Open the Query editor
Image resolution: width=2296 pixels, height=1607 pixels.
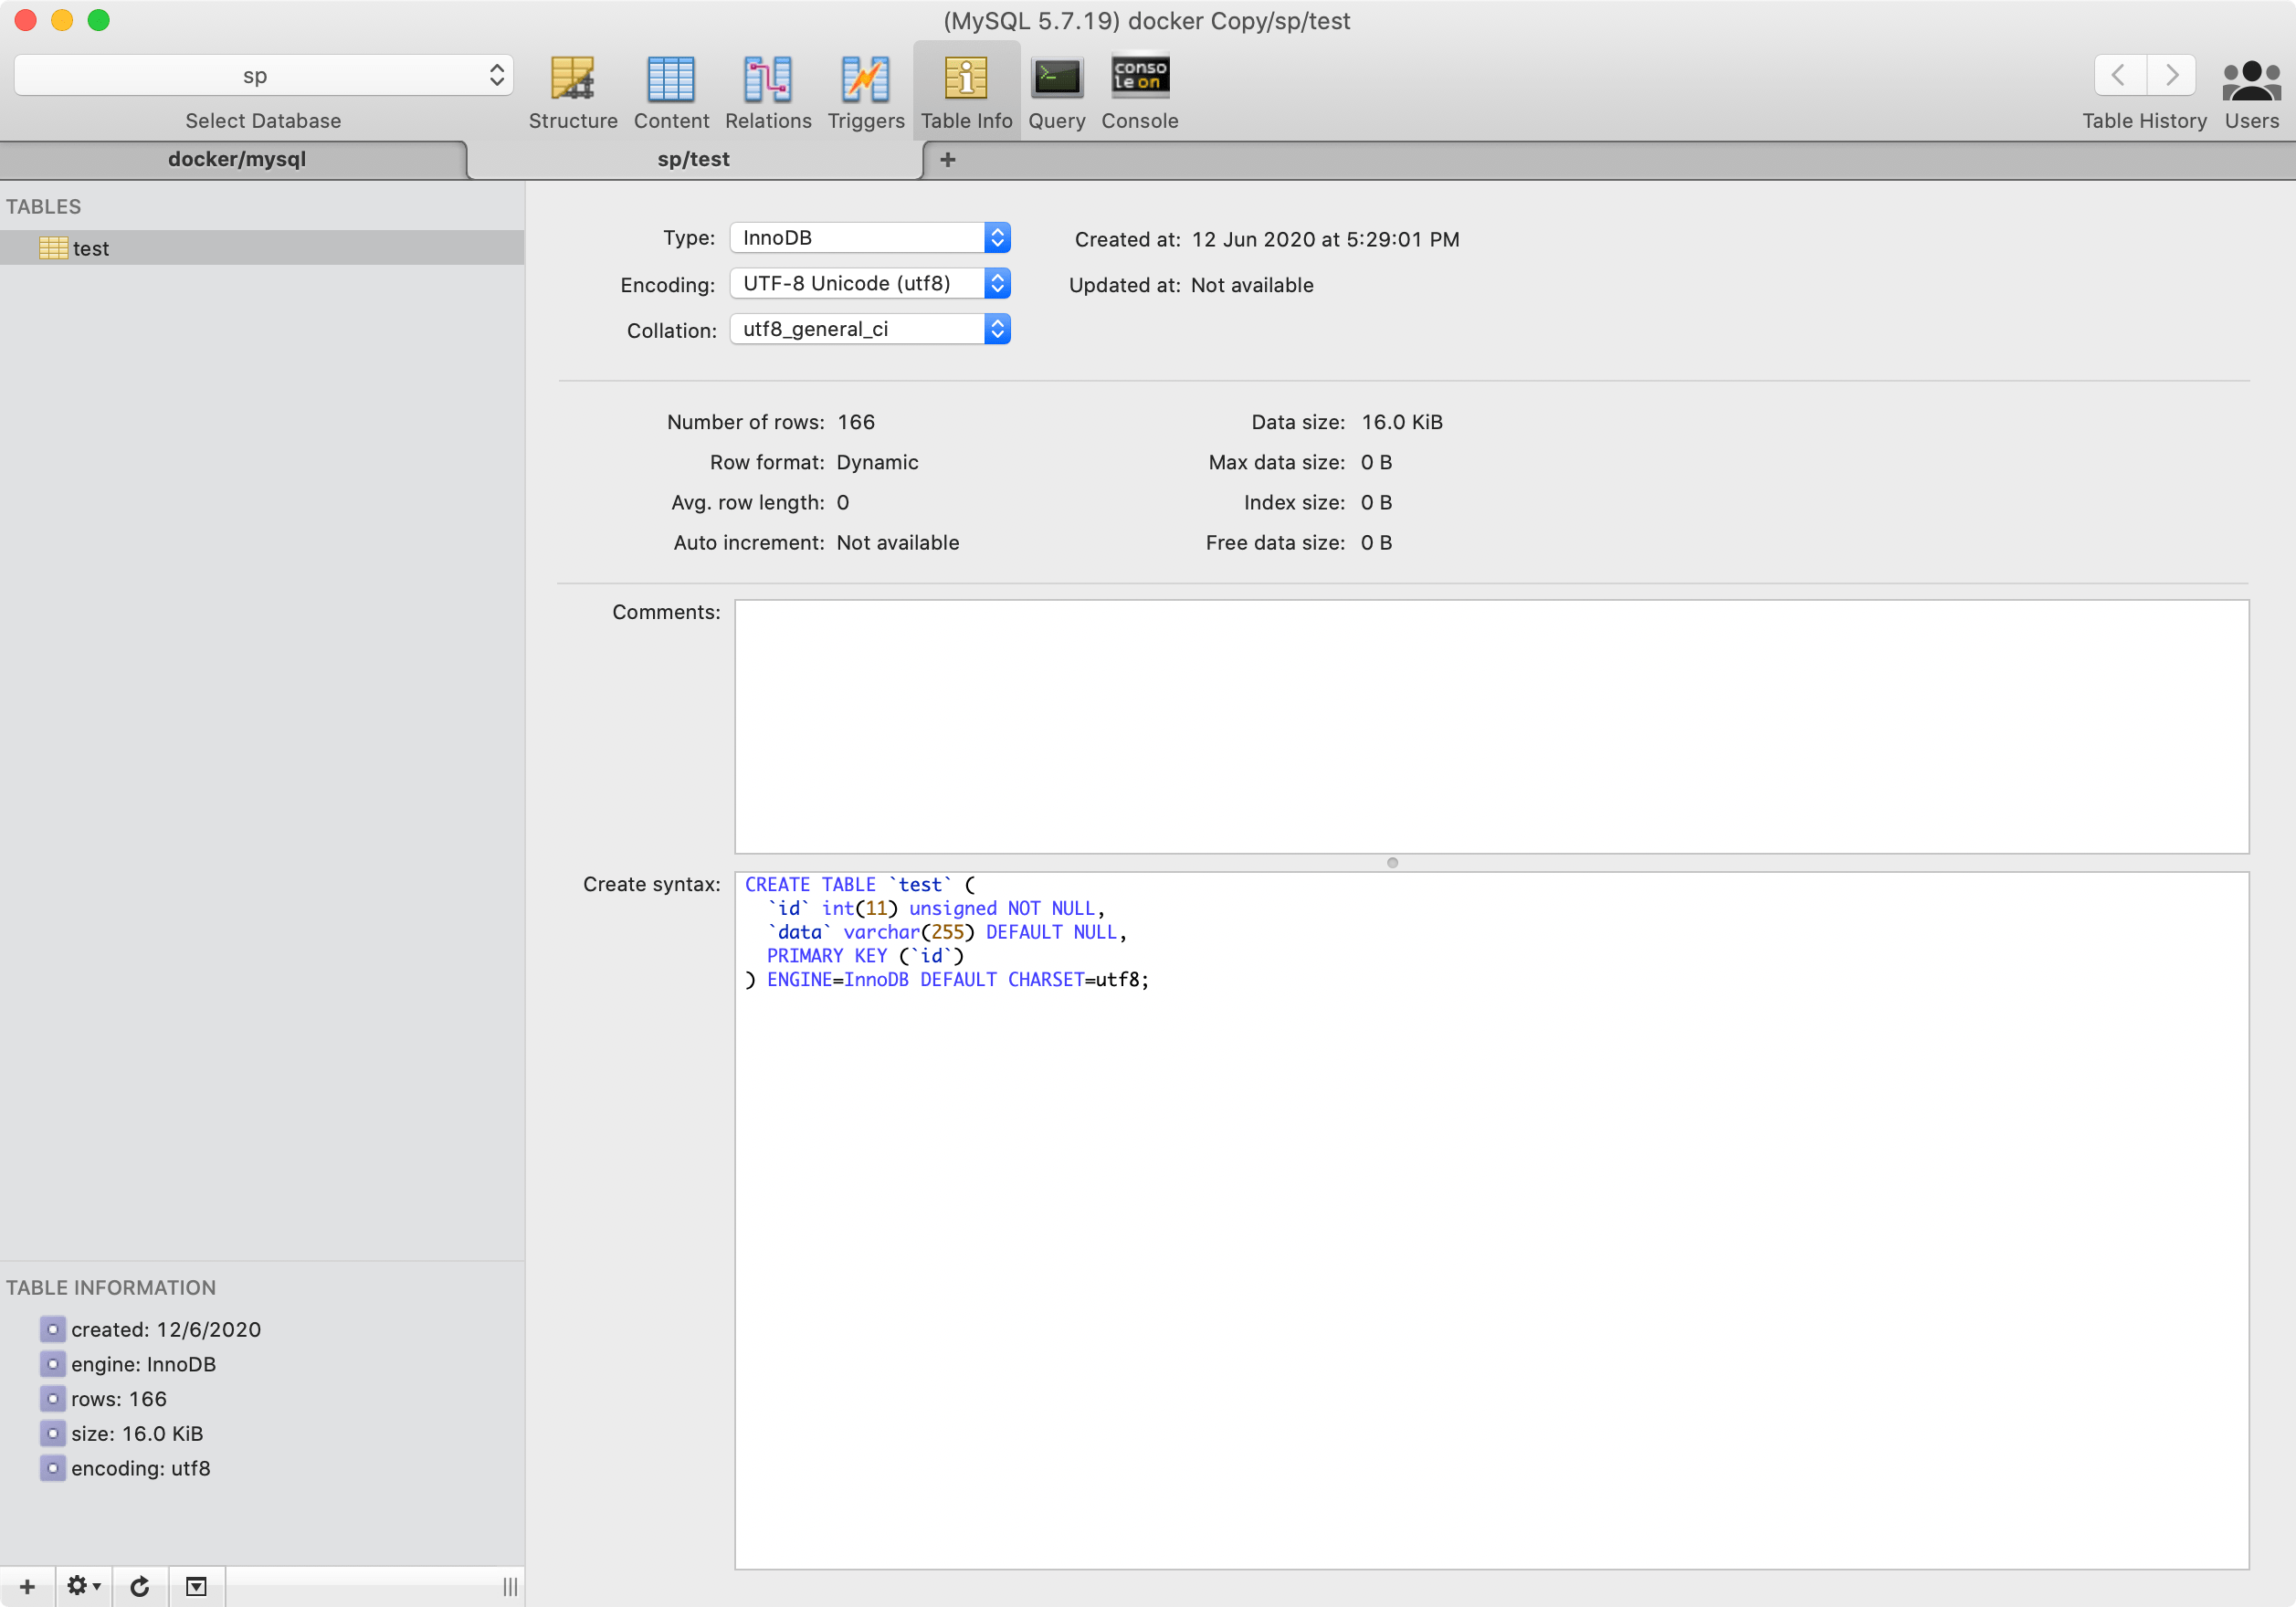tap(1057, 92)
